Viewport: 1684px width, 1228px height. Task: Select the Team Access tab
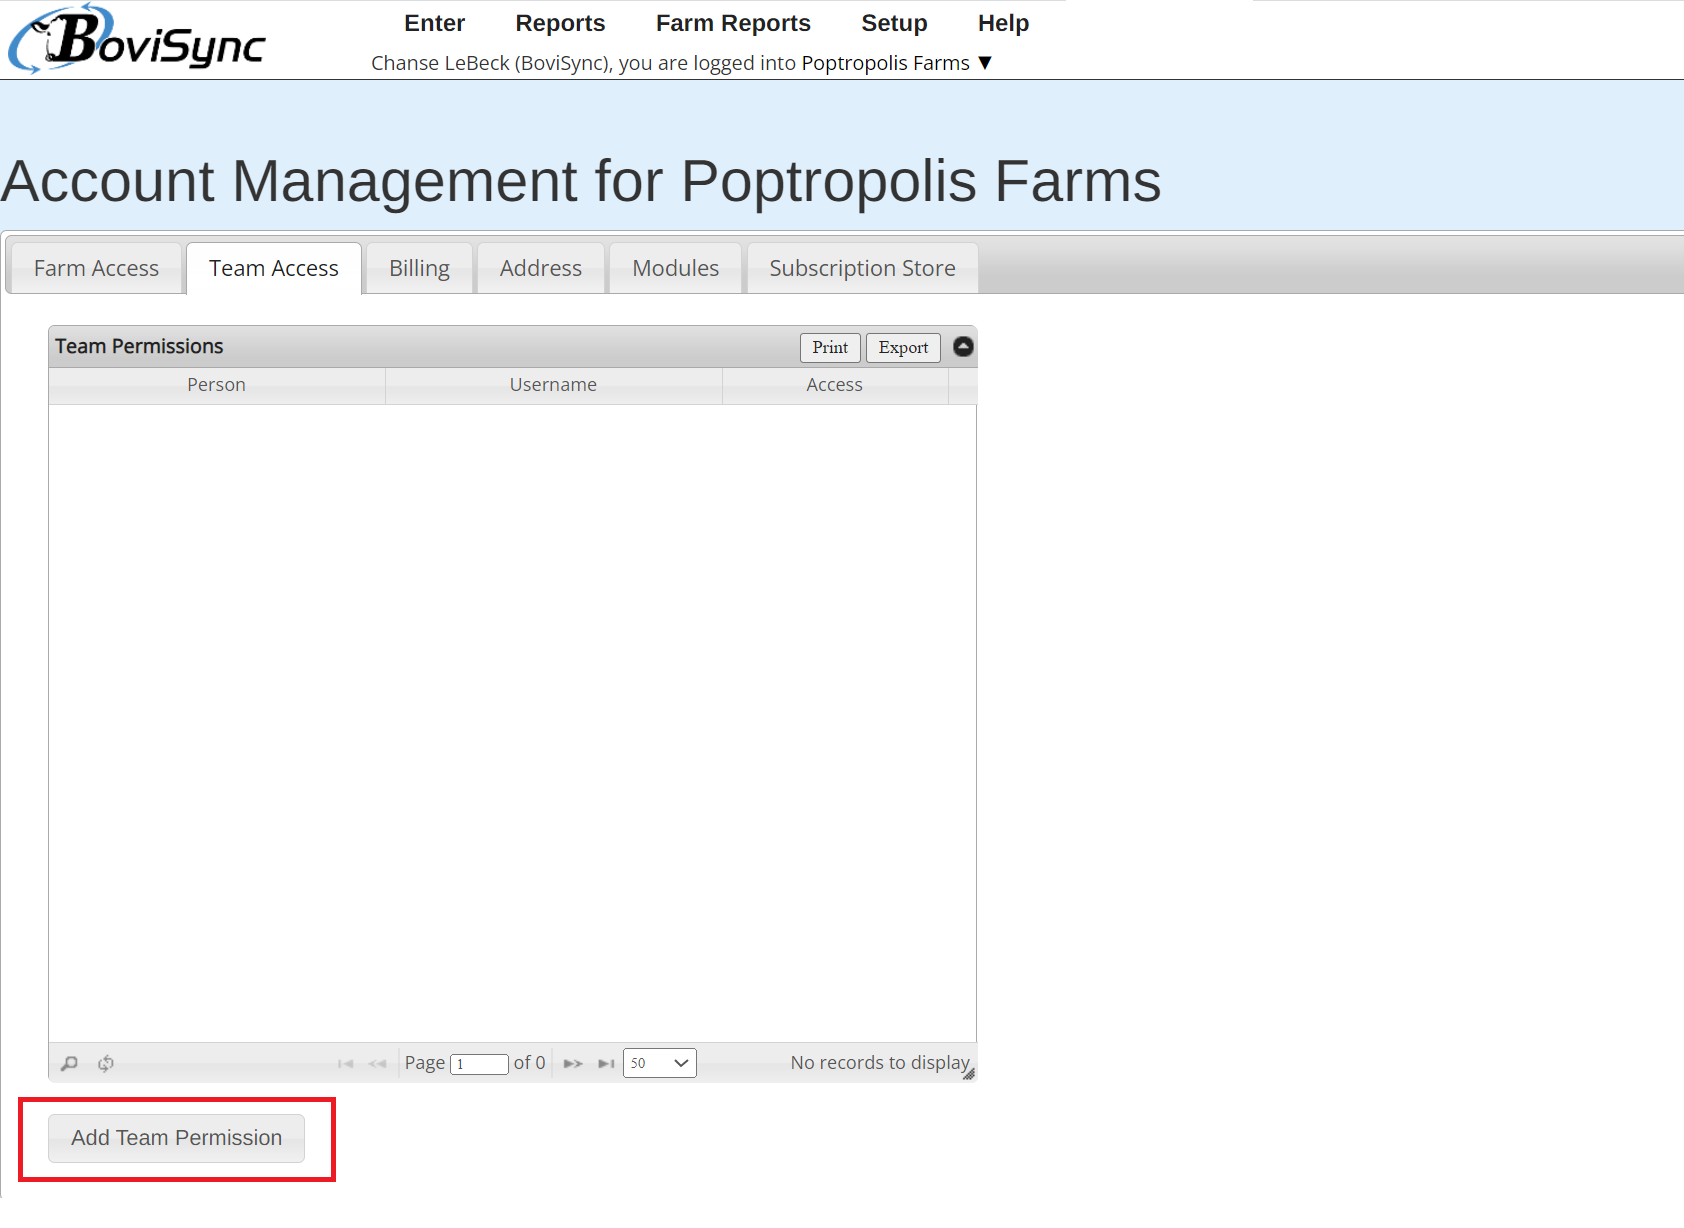[274, 268]
